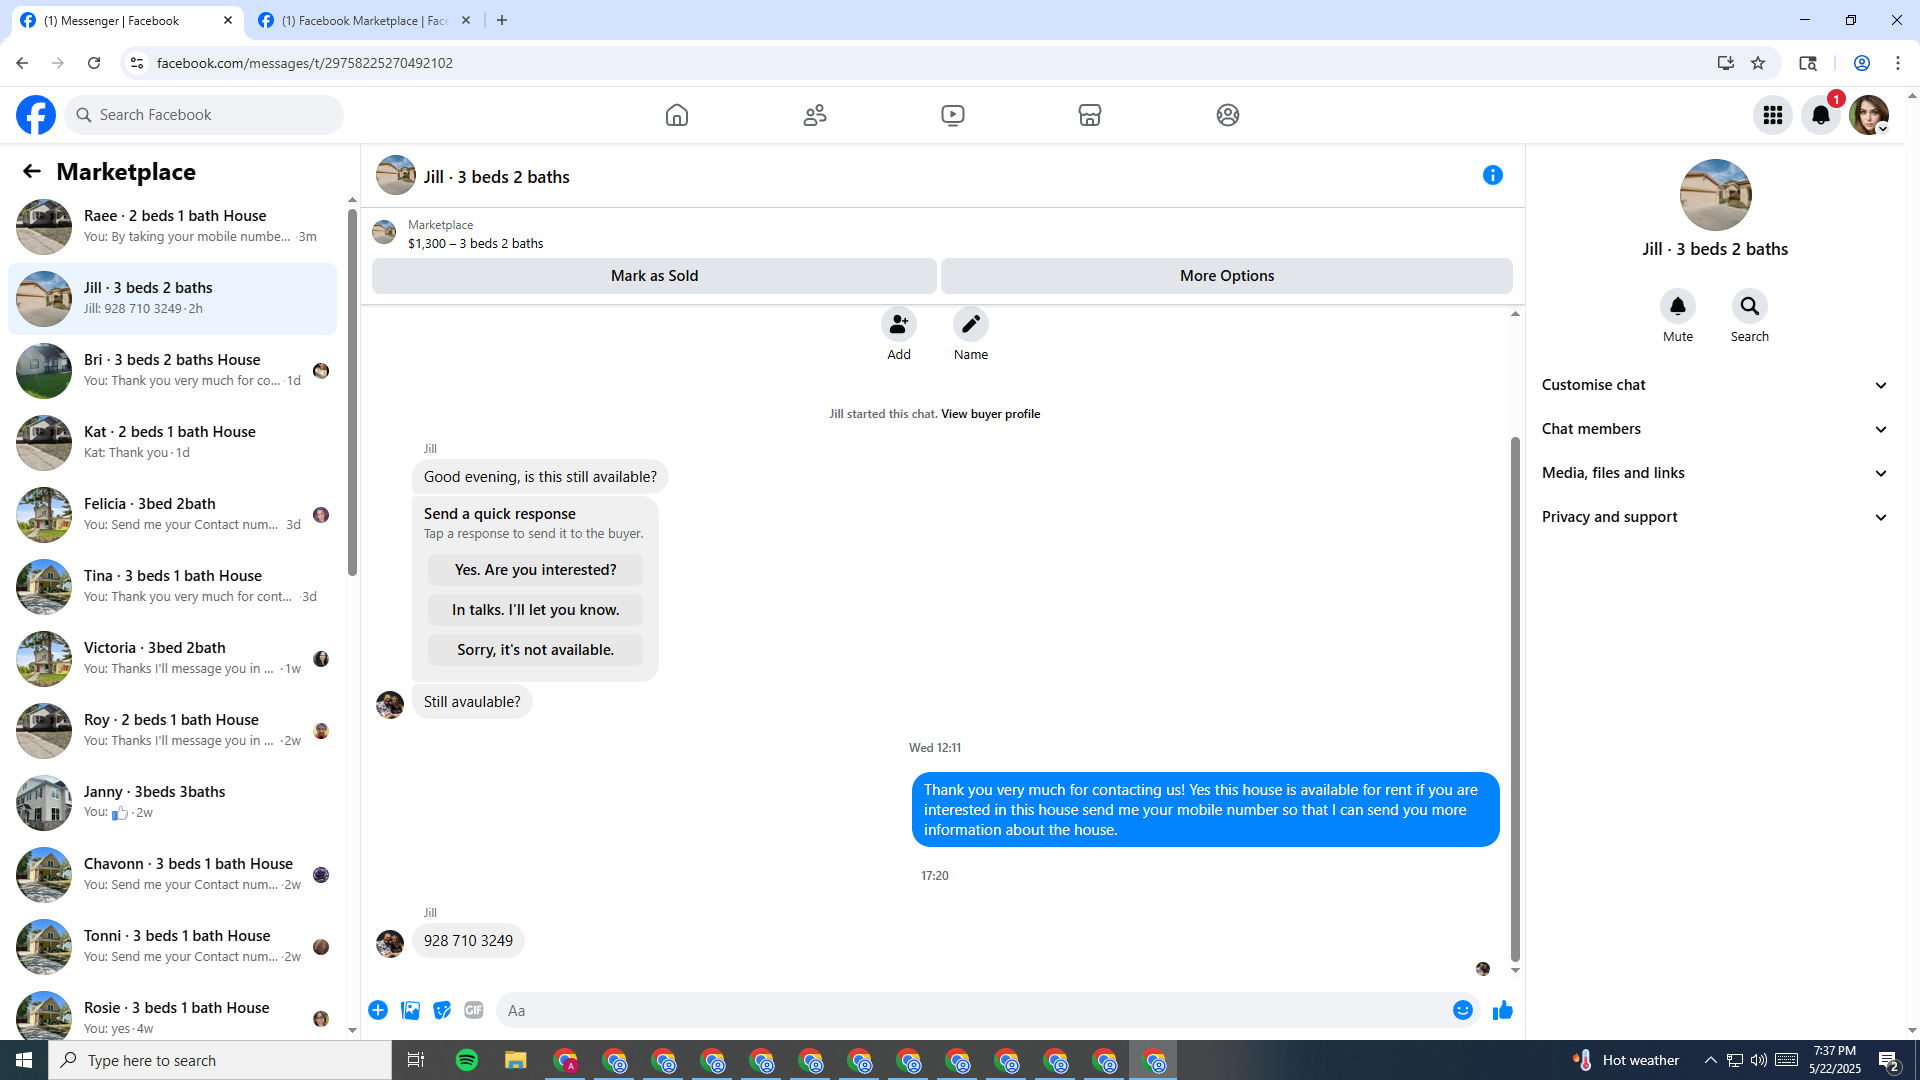Open the Groups icon in top navigation
This screenshot has width=1920, height=1080.
click(1228, 115)
